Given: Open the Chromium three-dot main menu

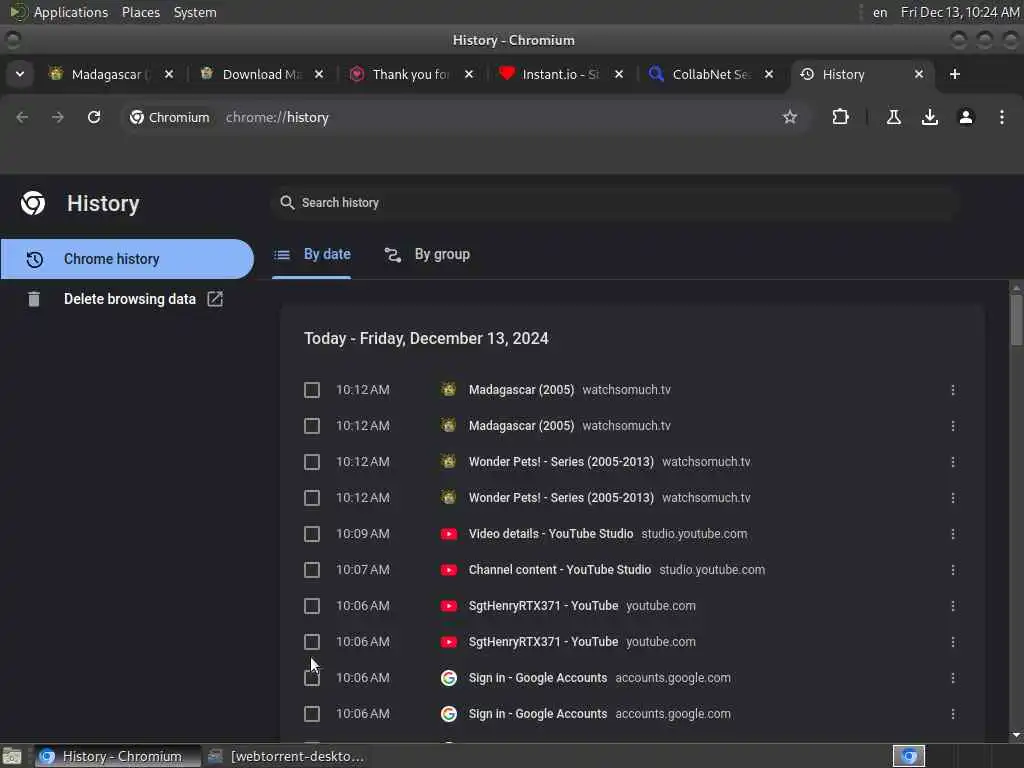Looking at the screenshot, I should pyautogui.click(x=1002, y=118).
